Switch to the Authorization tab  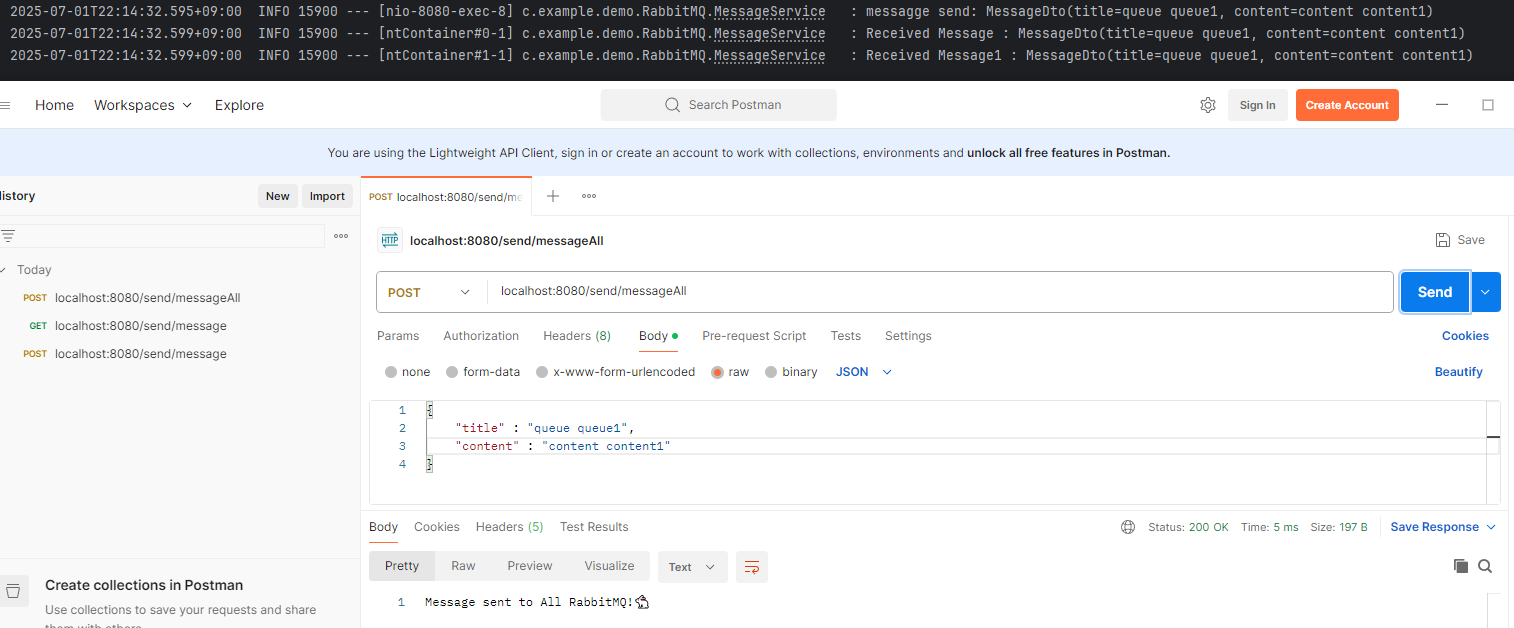point(481,336)
